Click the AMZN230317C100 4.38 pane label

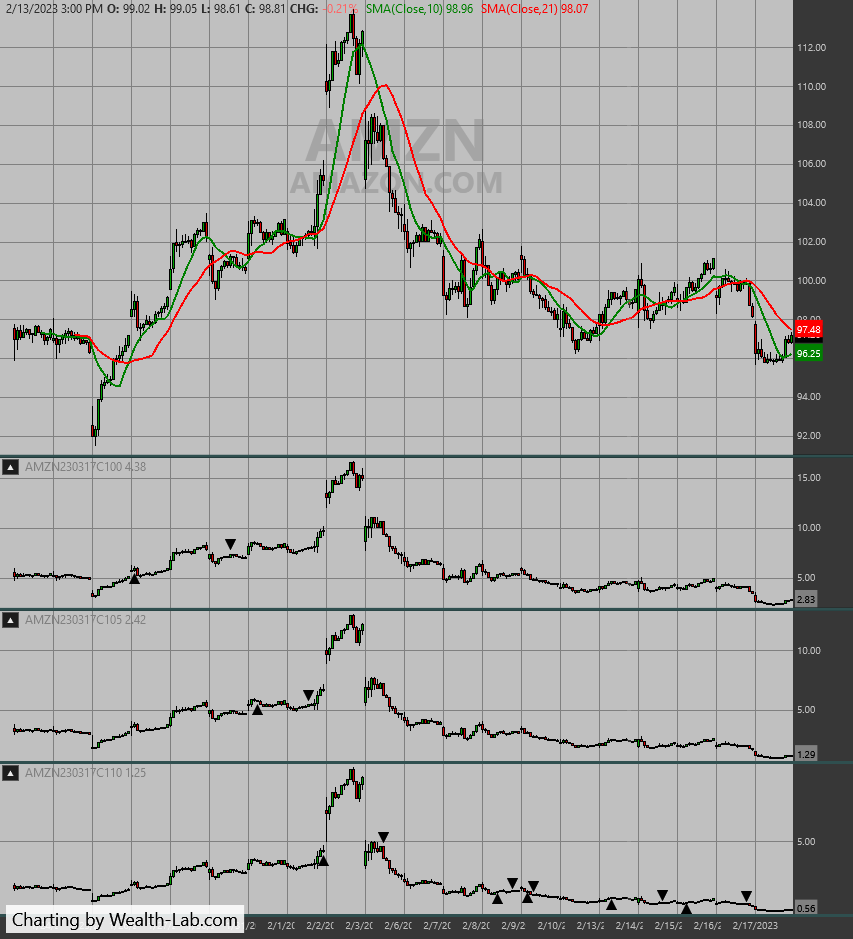click(x=85, y=467)
